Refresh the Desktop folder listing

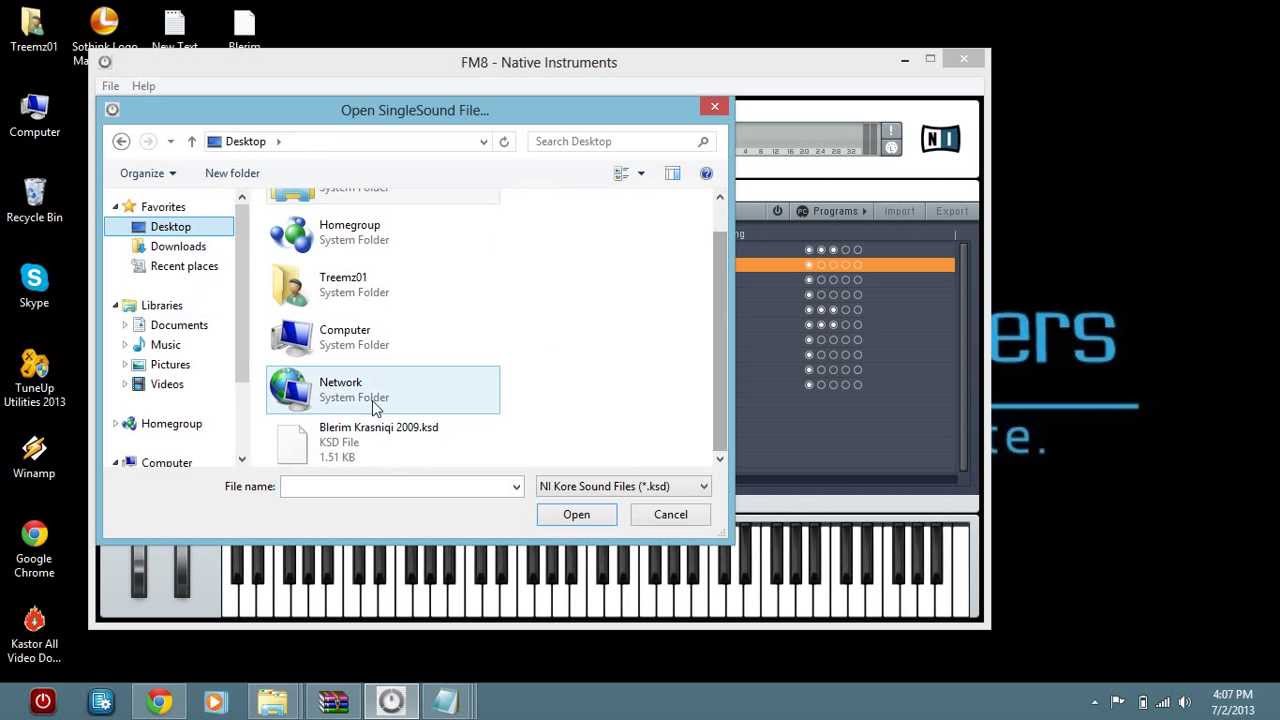tap(504, 142)
